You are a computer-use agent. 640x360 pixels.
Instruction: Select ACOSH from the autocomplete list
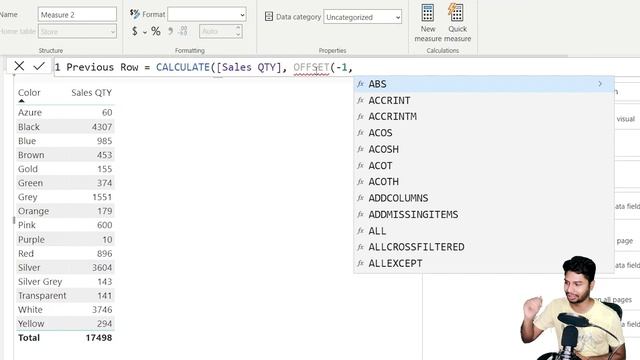point(484,149)
